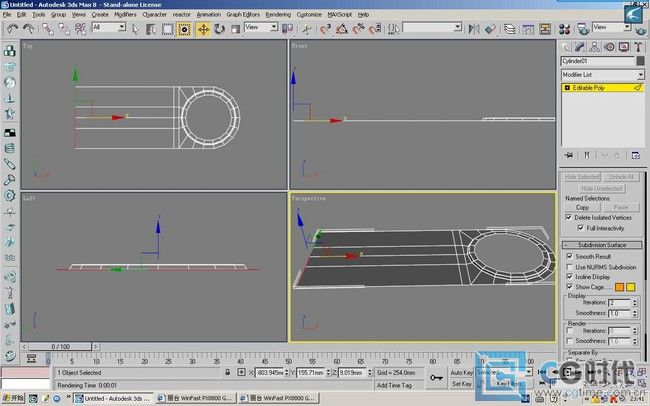Switch to Hierarchy command panel tab
The width and height of the screenshot is (650, 406).
pyautogui.click(x=594, y=47)
